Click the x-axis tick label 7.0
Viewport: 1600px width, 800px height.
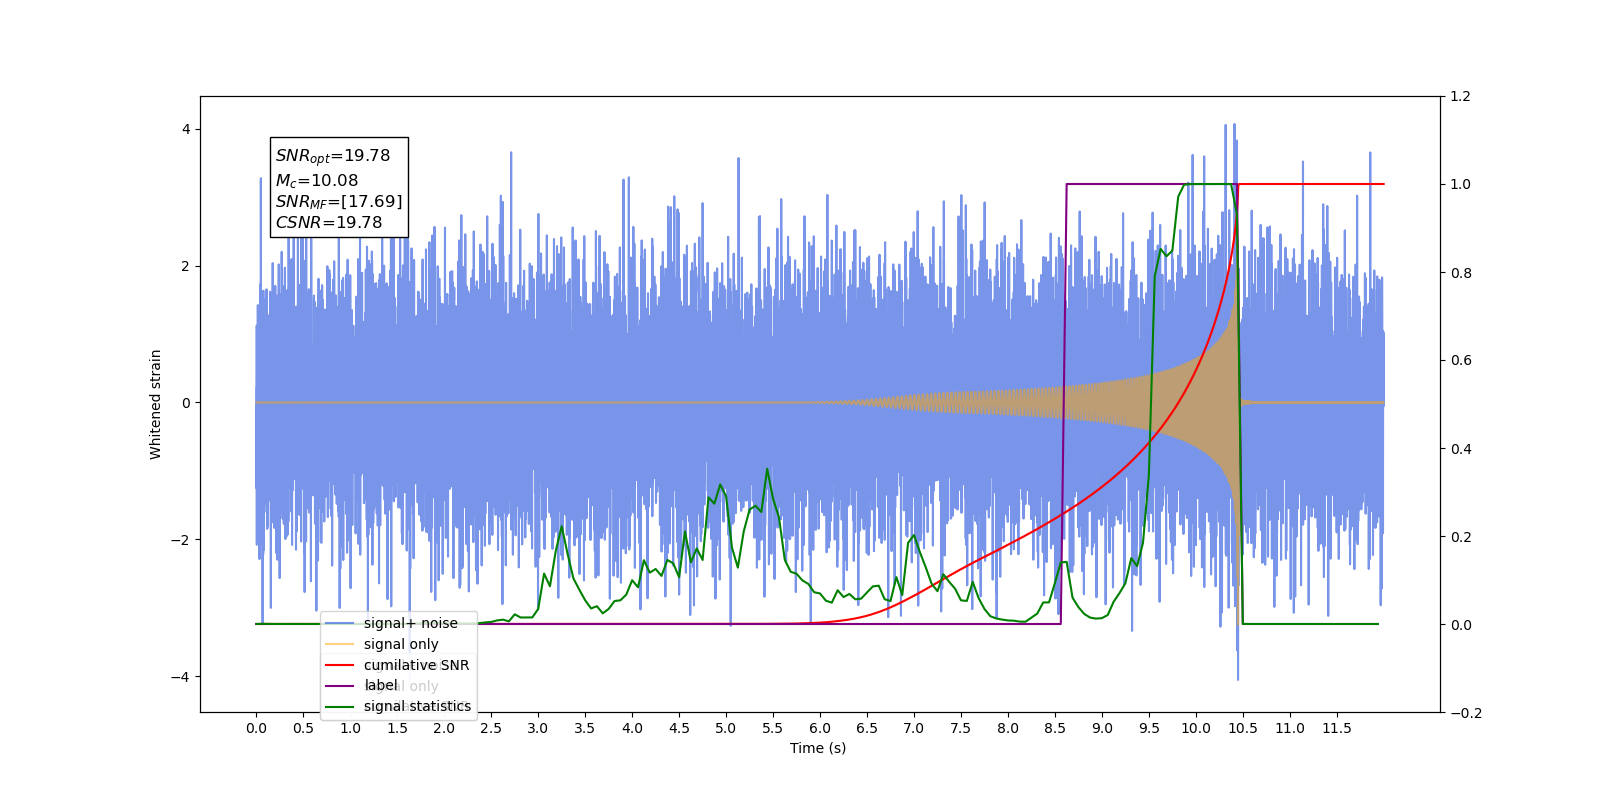click(x=914, y=728)
